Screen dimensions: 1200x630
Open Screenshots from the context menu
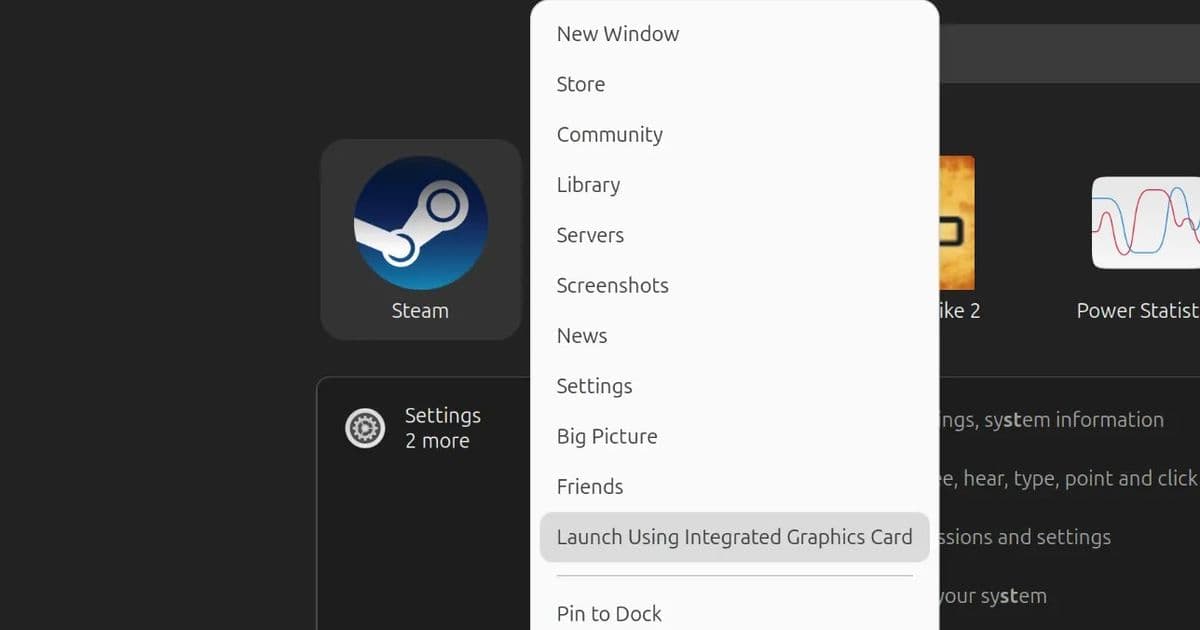pos(612,285)
